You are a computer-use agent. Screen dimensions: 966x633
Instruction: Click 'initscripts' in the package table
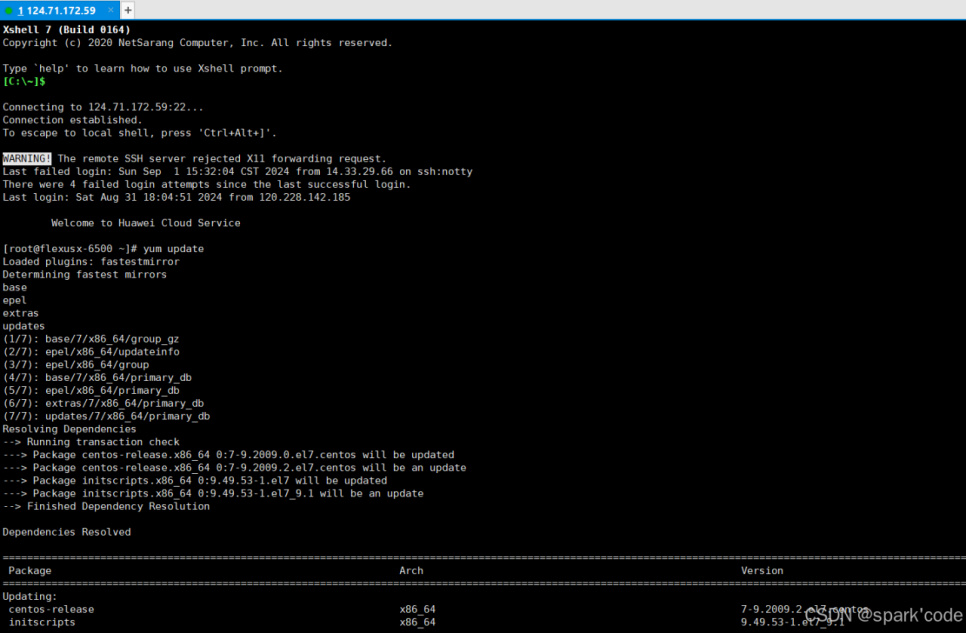click(x=42, y=623)
